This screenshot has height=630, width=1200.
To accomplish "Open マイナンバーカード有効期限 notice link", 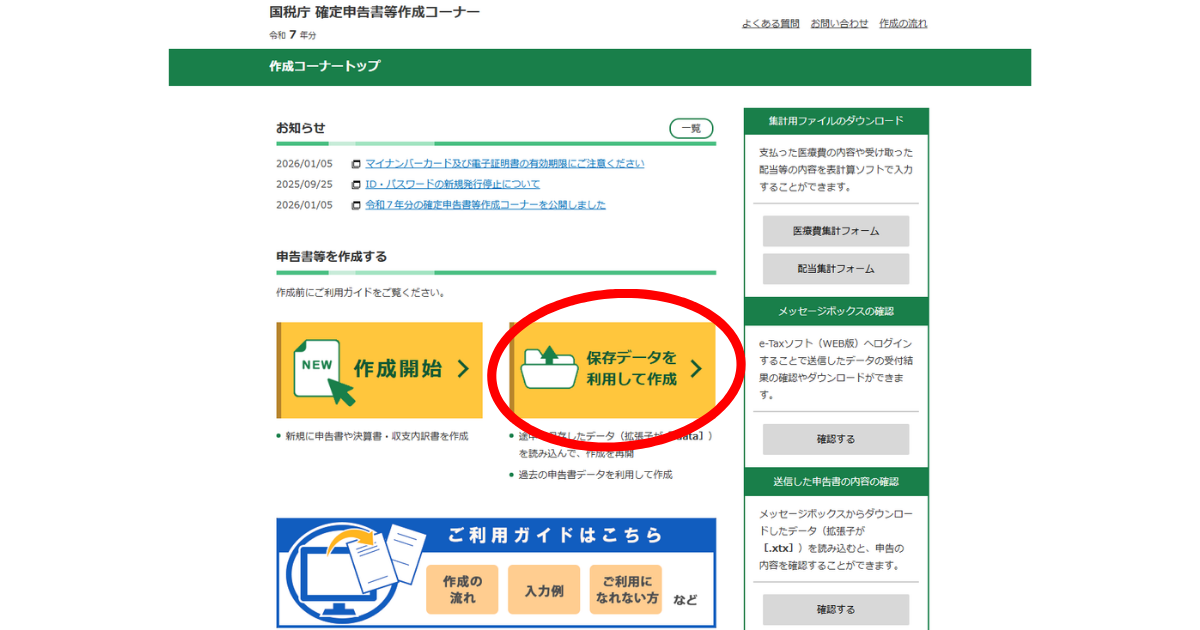I will [505, 164].
